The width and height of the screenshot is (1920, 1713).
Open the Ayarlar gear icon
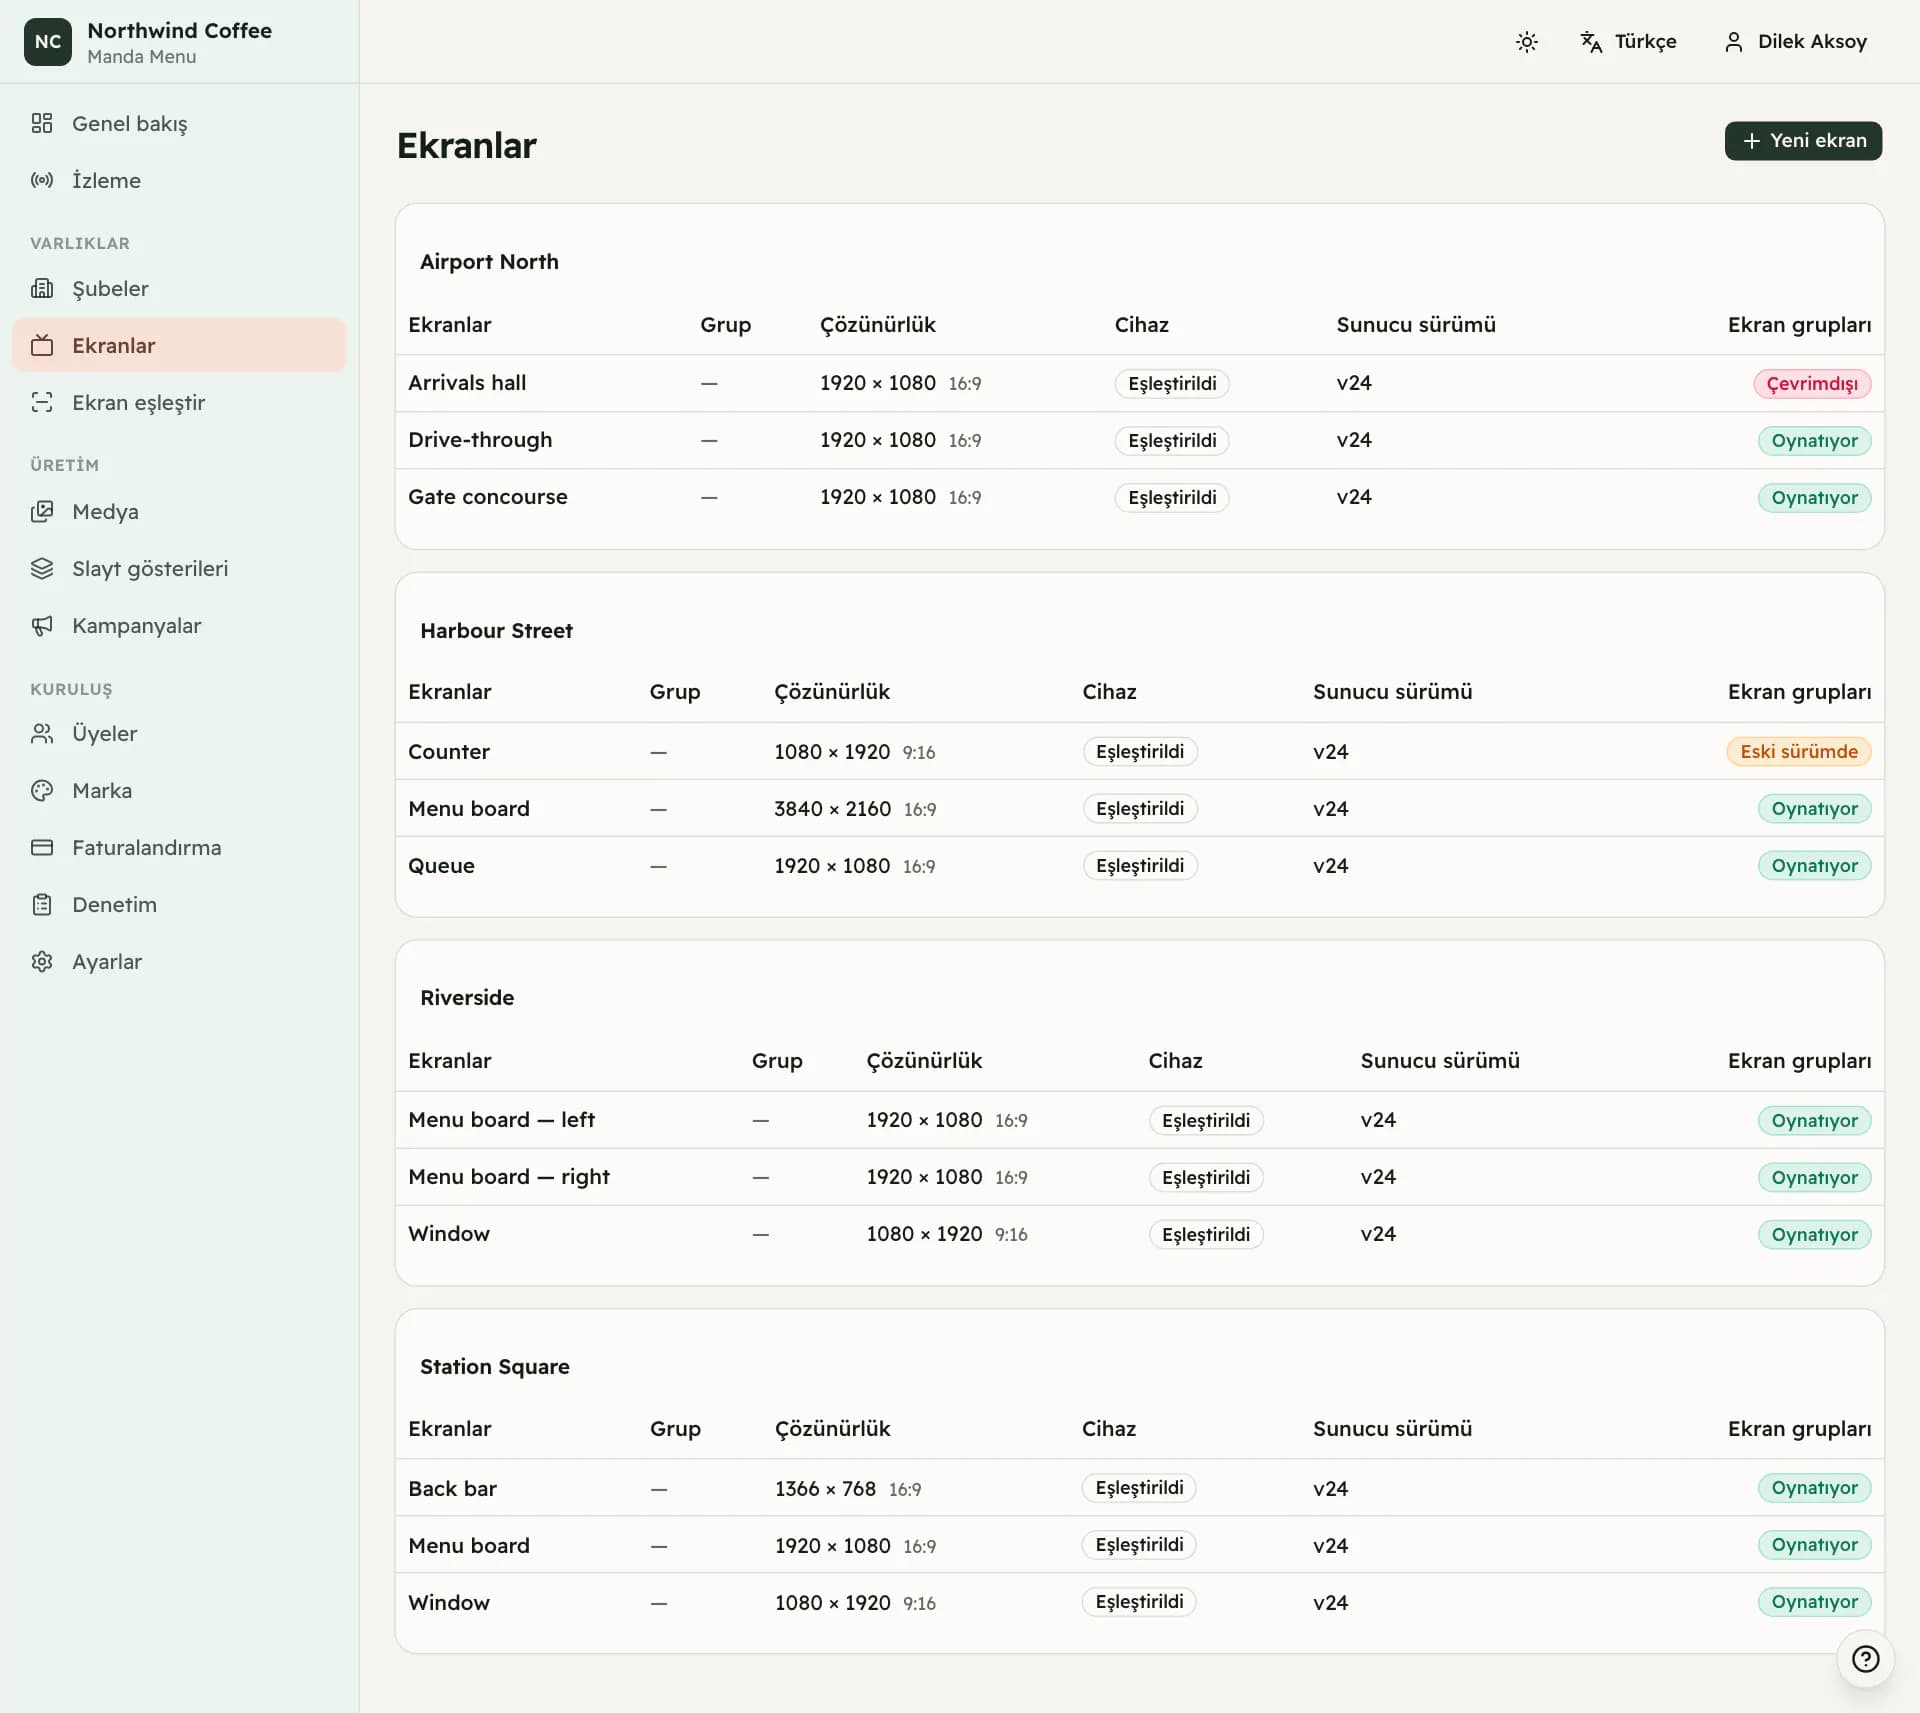coord(42,961)
